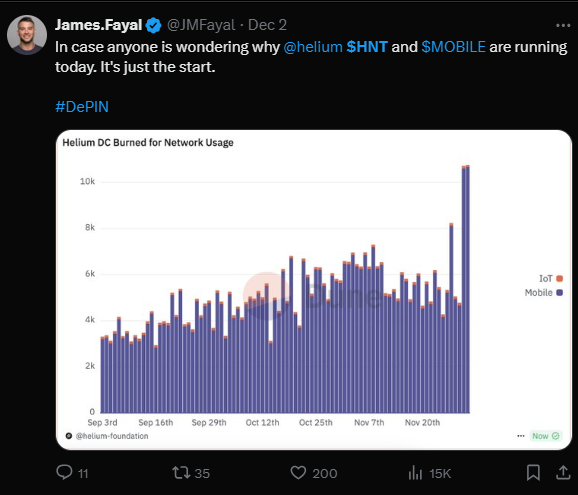578x495 pixels.
Task: Share the tweet via upload icon
Action: [563, 473]
